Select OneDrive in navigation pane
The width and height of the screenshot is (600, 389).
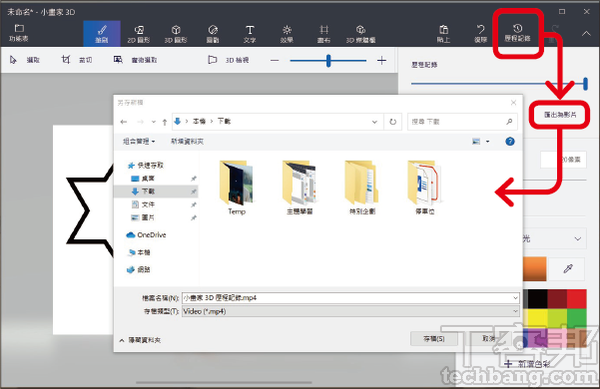146,235
